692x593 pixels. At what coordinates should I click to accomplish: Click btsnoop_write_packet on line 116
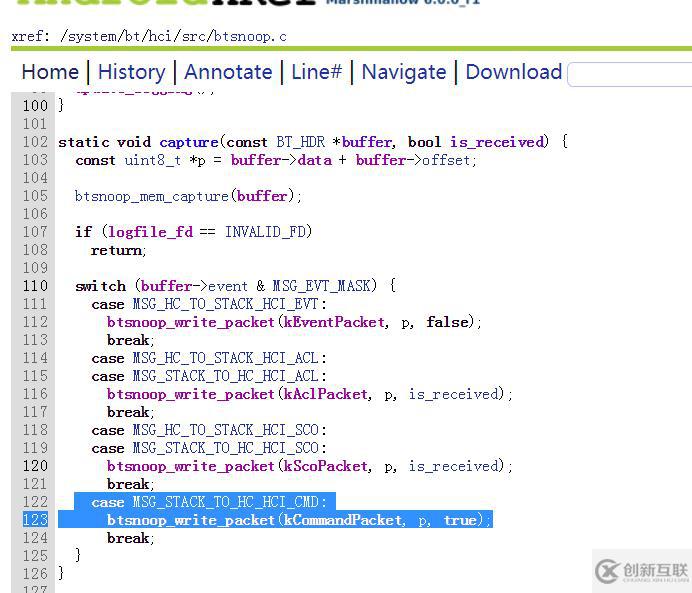(191, 394)
